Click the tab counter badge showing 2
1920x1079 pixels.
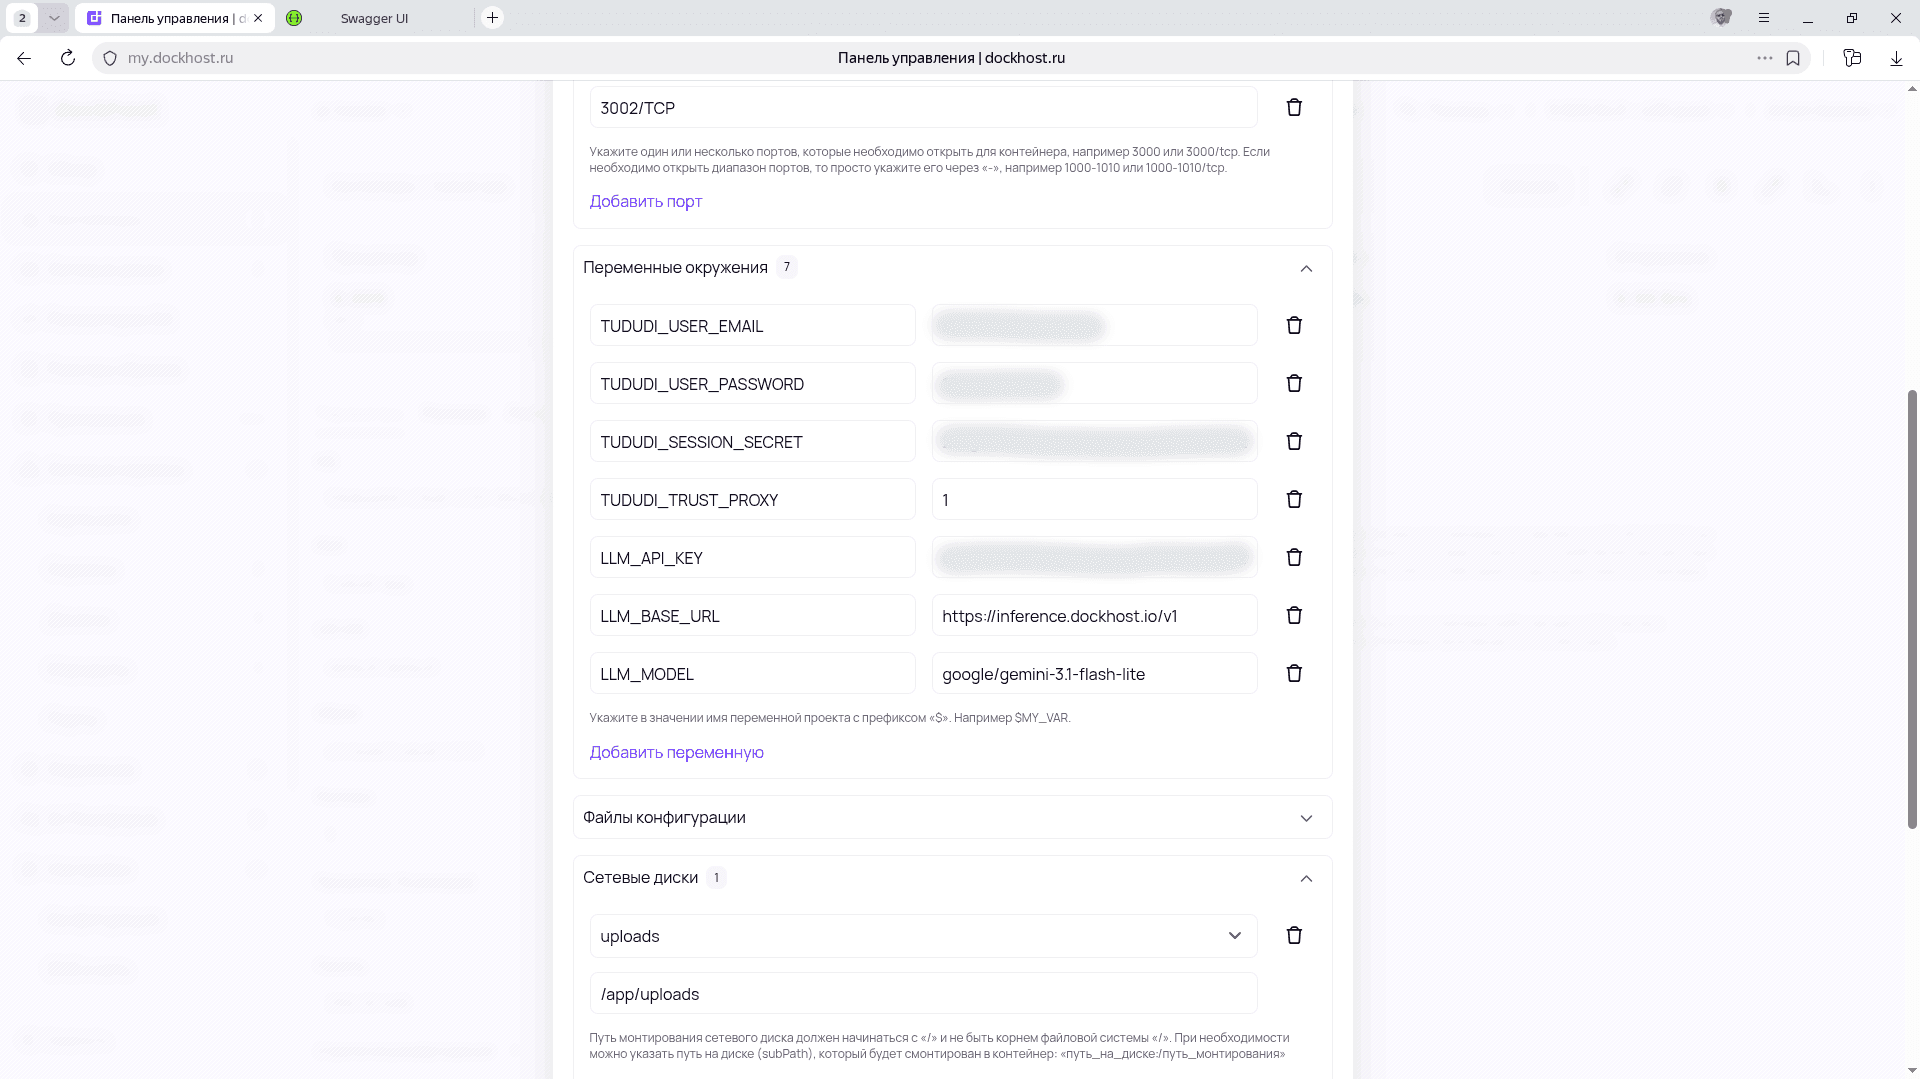pyautogui.click(x=22, y=18)
